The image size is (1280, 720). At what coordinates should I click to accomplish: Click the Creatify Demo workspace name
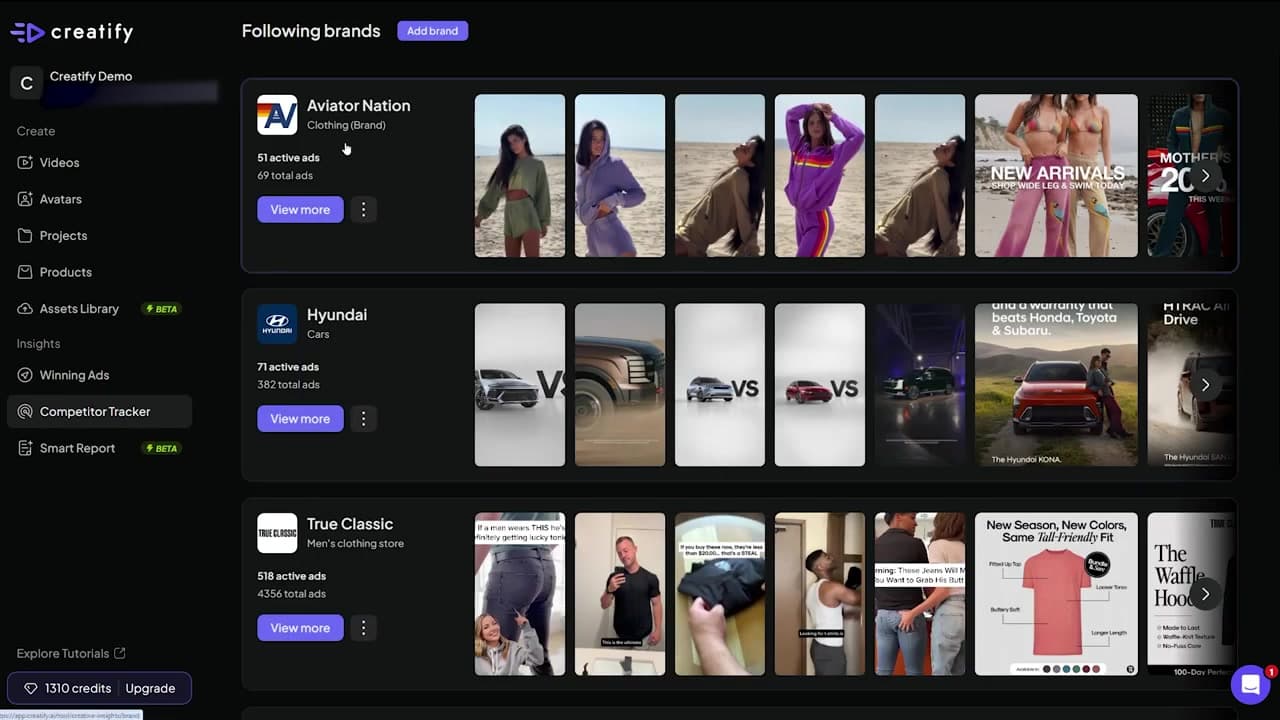pyautogui.click(x=91, y=76)
